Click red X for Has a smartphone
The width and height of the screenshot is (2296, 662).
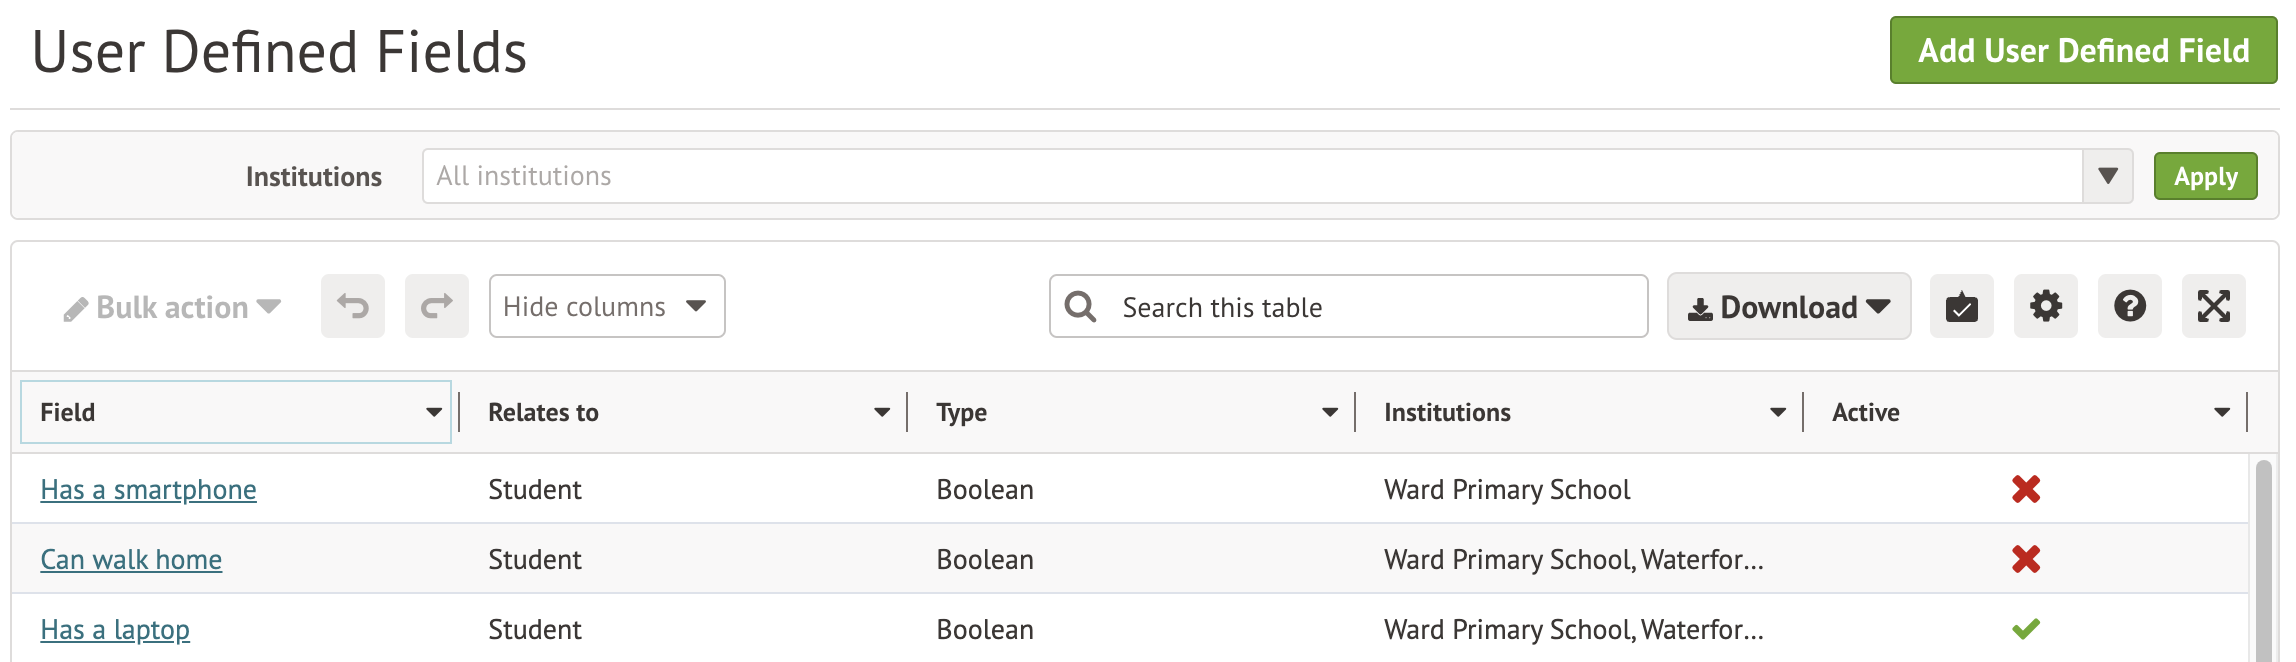(x=2026, y=489)
